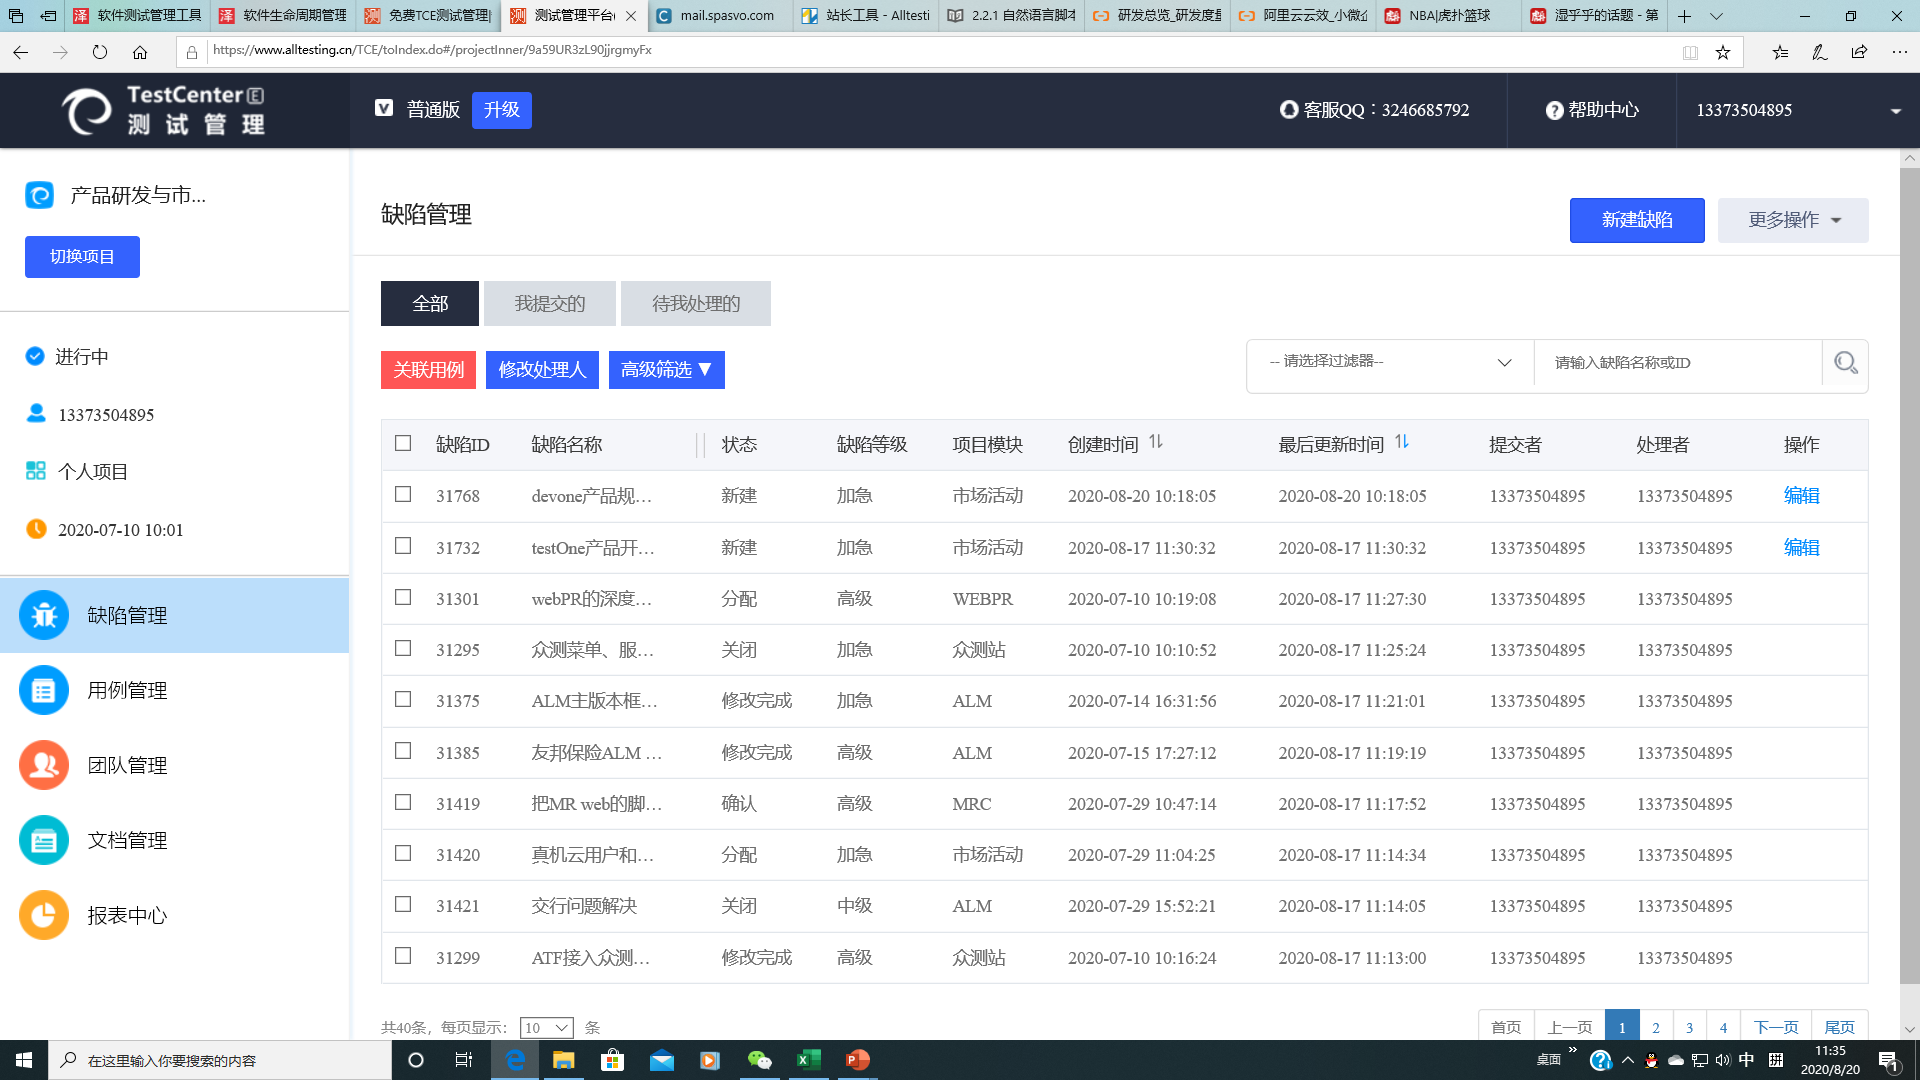
Task: Click 编辑 link for defect 31732
Action: tap(1801, 547)
